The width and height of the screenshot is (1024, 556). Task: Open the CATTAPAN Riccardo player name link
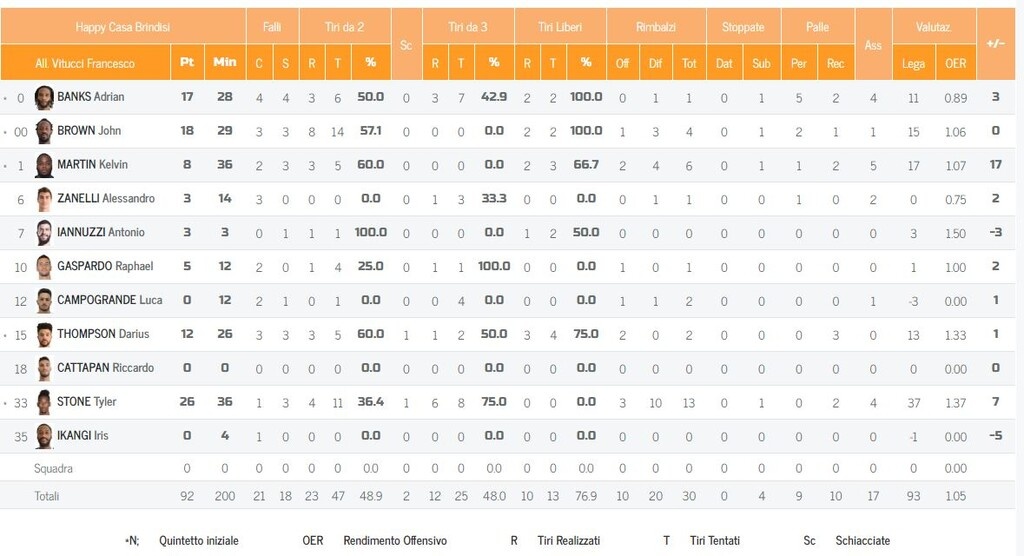click(105, 368)
